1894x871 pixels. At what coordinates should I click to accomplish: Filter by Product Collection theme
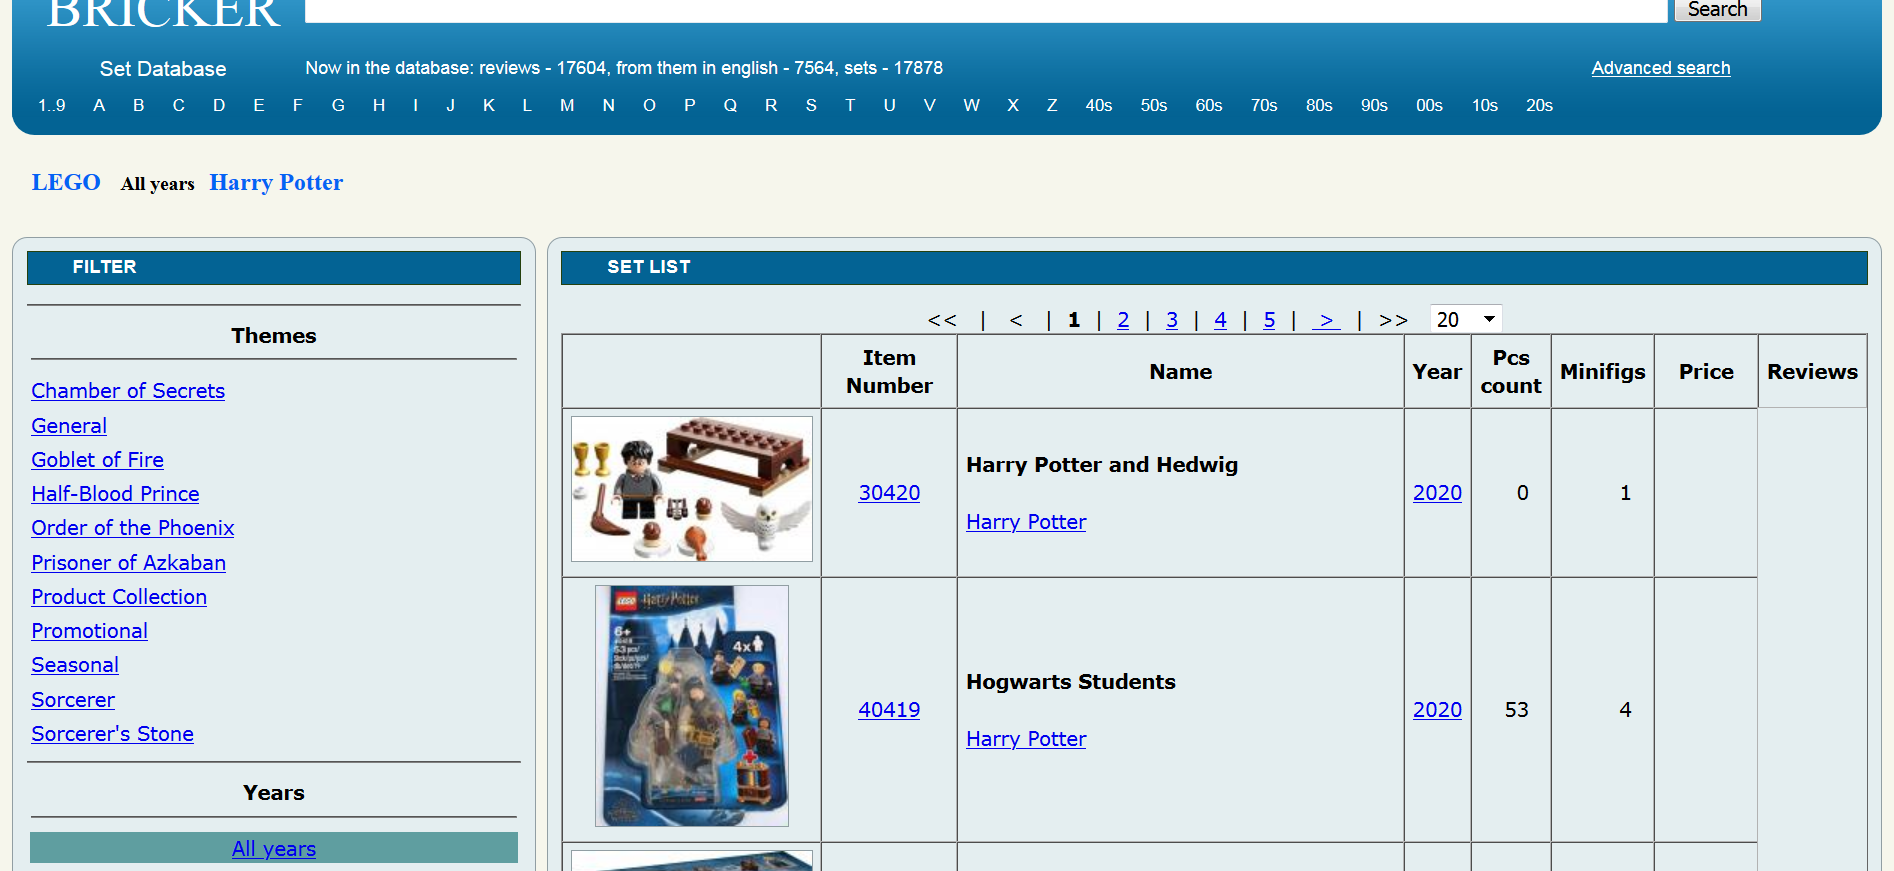[119, 597]
